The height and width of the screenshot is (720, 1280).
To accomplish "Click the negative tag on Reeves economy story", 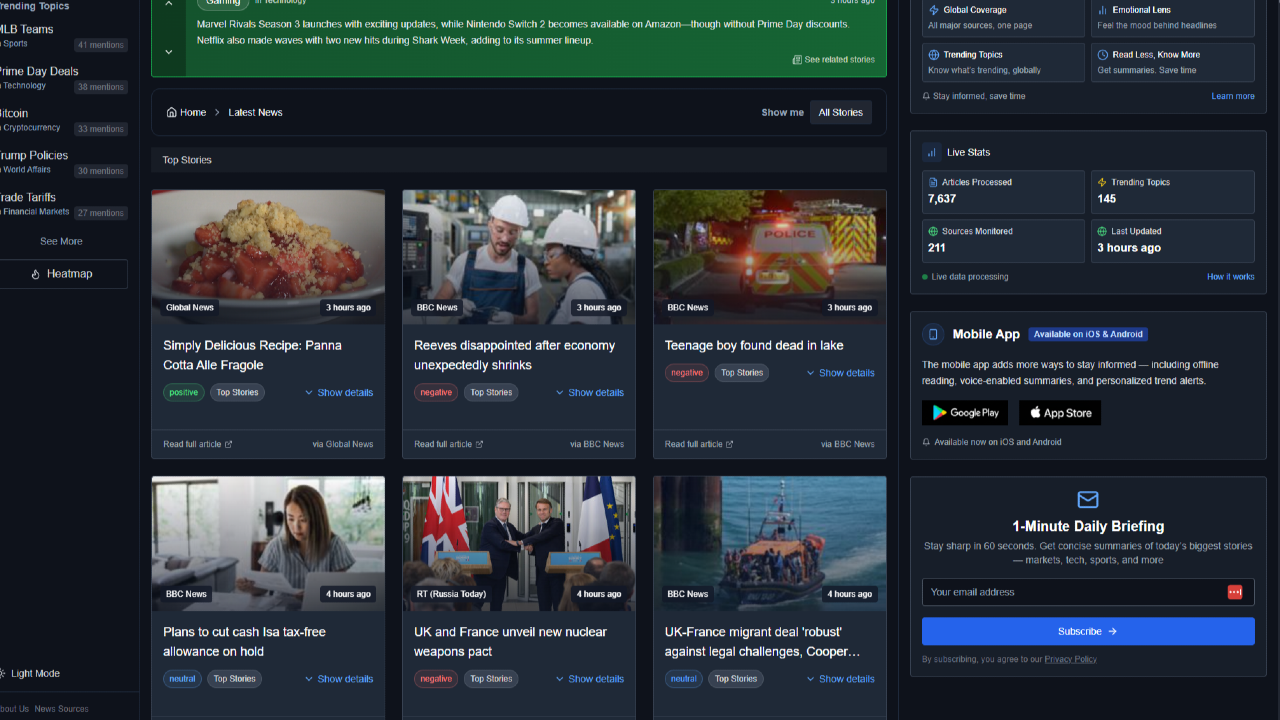I will tap(436, 393).
